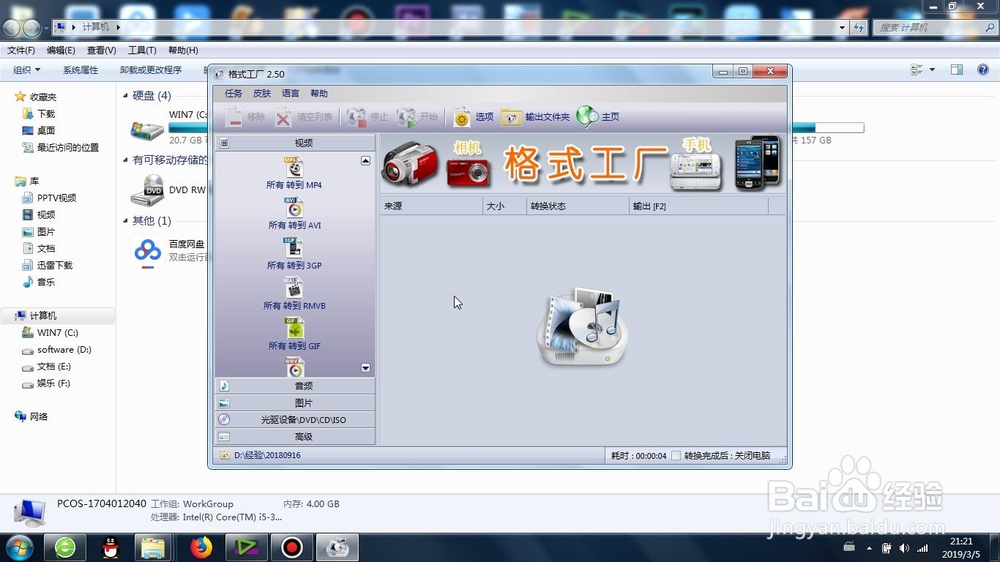Toggle the preview pane icon in Explorer

pos(957,70)
